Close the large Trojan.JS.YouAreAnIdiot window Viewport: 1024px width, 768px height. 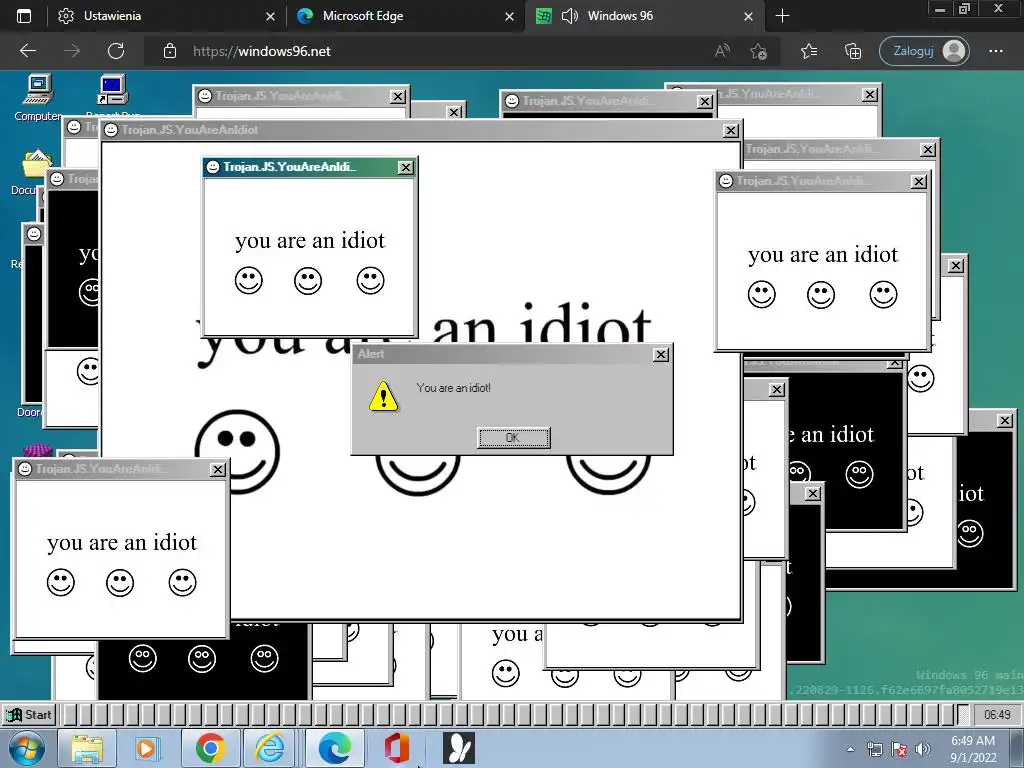pyautogui.click(x=731, y=131)
